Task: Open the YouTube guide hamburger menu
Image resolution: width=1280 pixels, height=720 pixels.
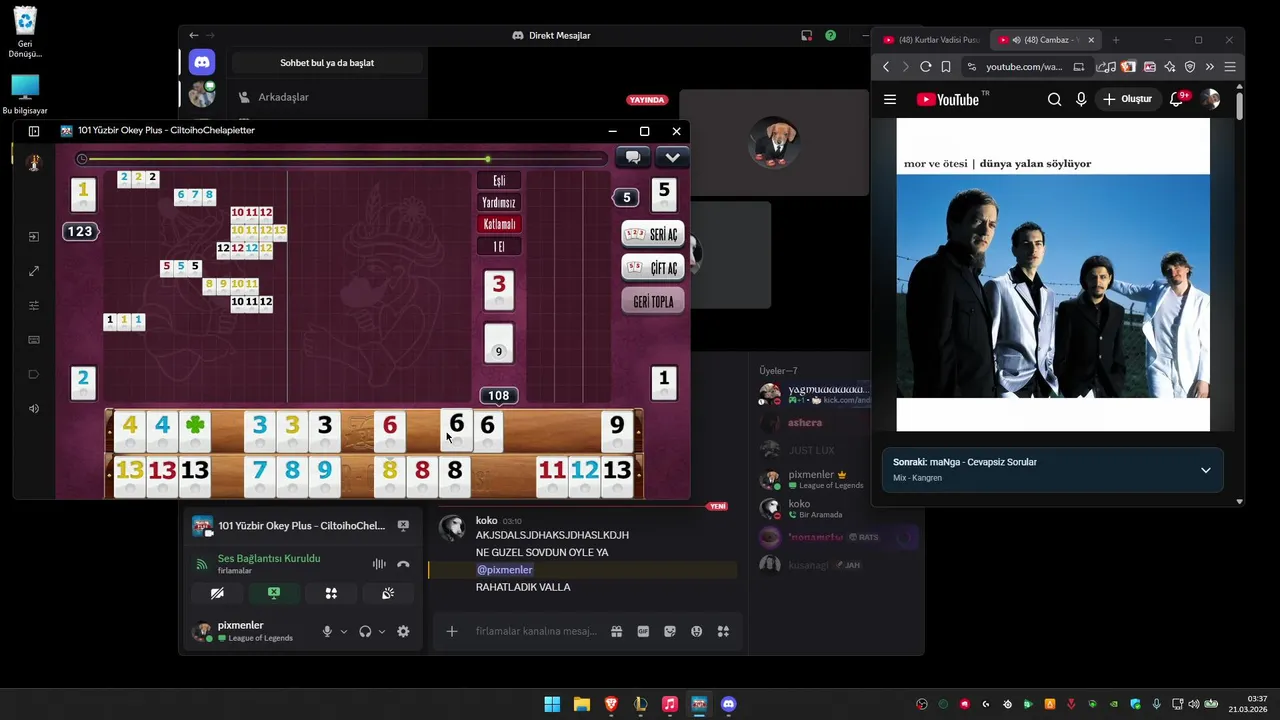Action: (x=890, y=99)
